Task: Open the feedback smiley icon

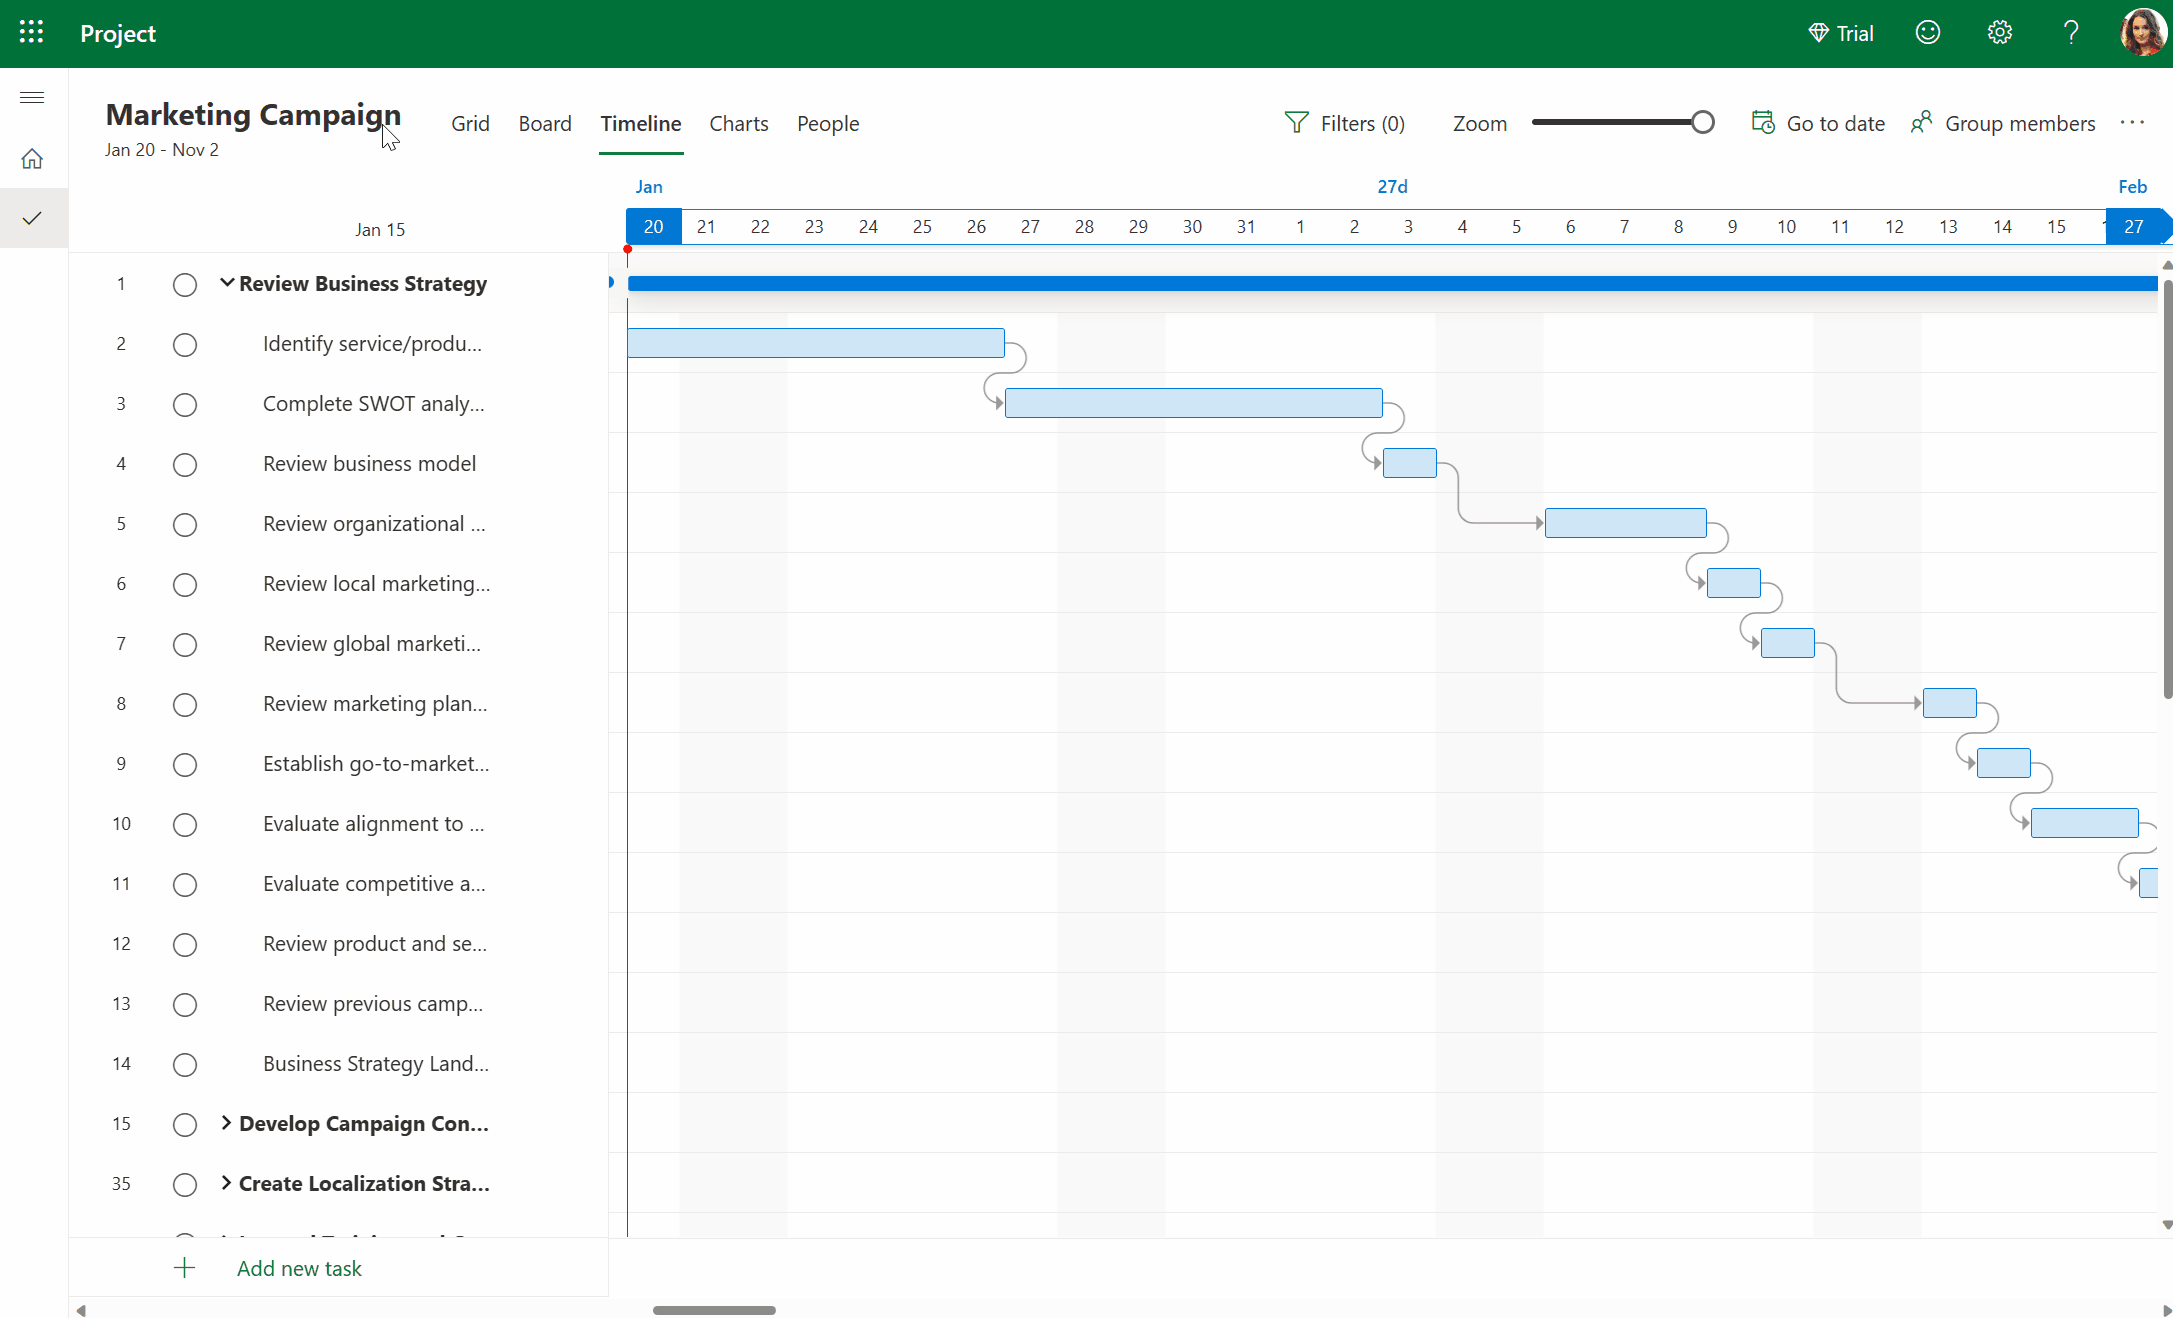Action: point(1927,32)
